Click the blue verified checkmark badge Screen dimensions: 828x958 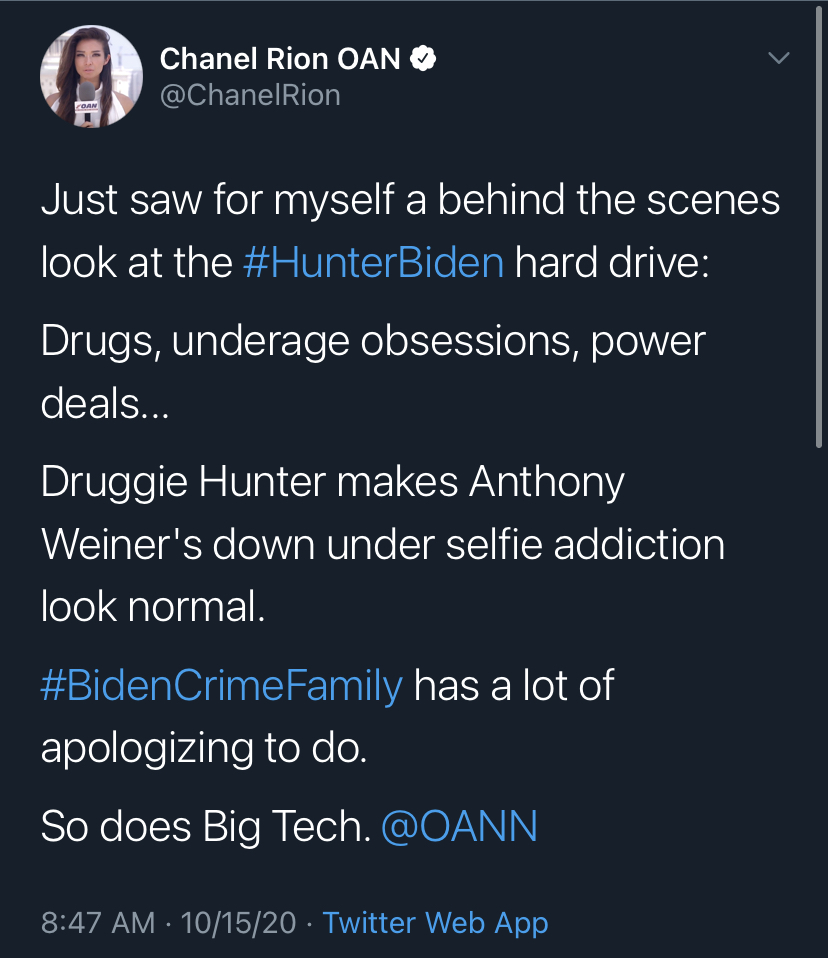423,59
